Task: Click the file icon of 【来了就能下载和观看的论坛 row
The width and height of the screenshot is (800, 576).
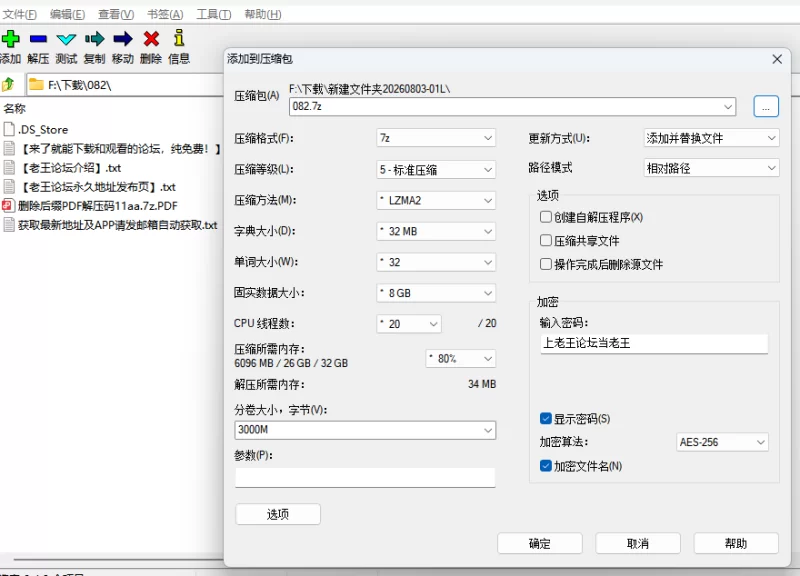Action: pos(9,148)
